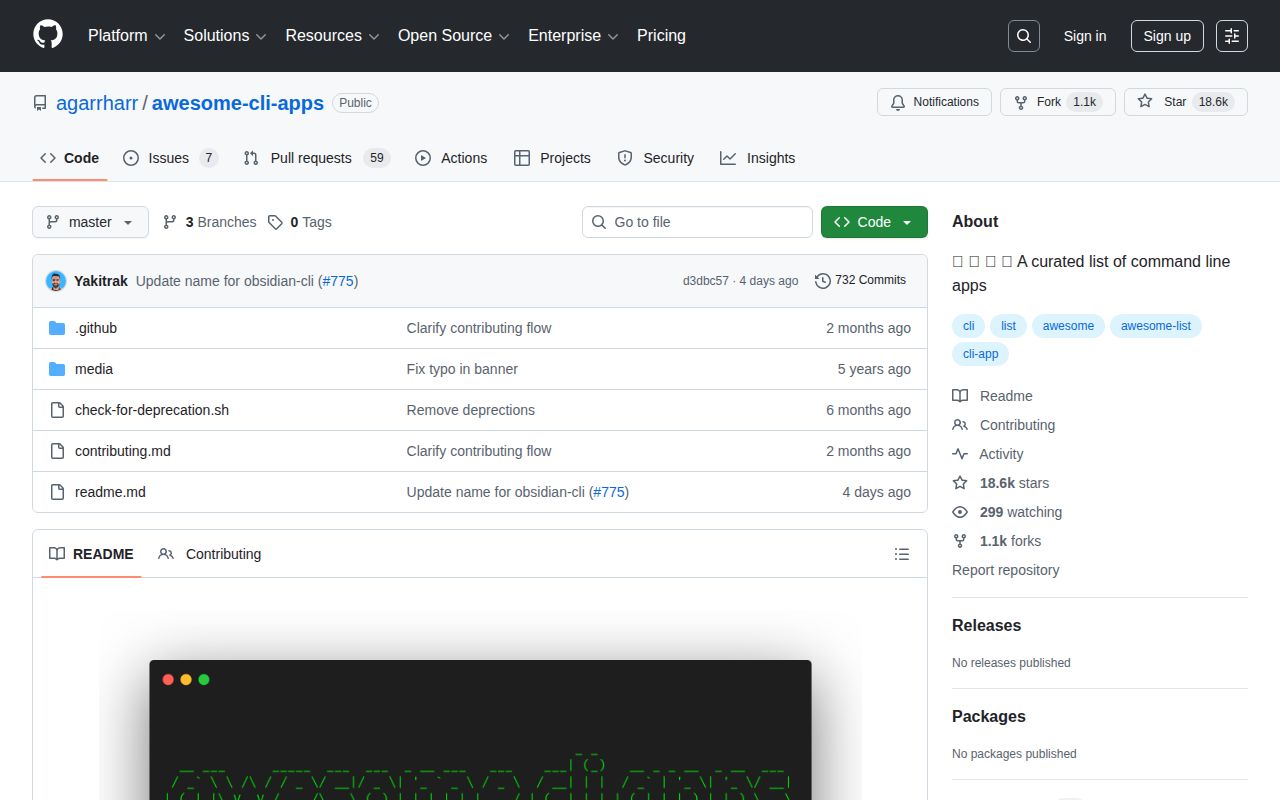Select the Contributing tab near README
The width and height of the screenshot is (1280, 800).
click(222, 553)
